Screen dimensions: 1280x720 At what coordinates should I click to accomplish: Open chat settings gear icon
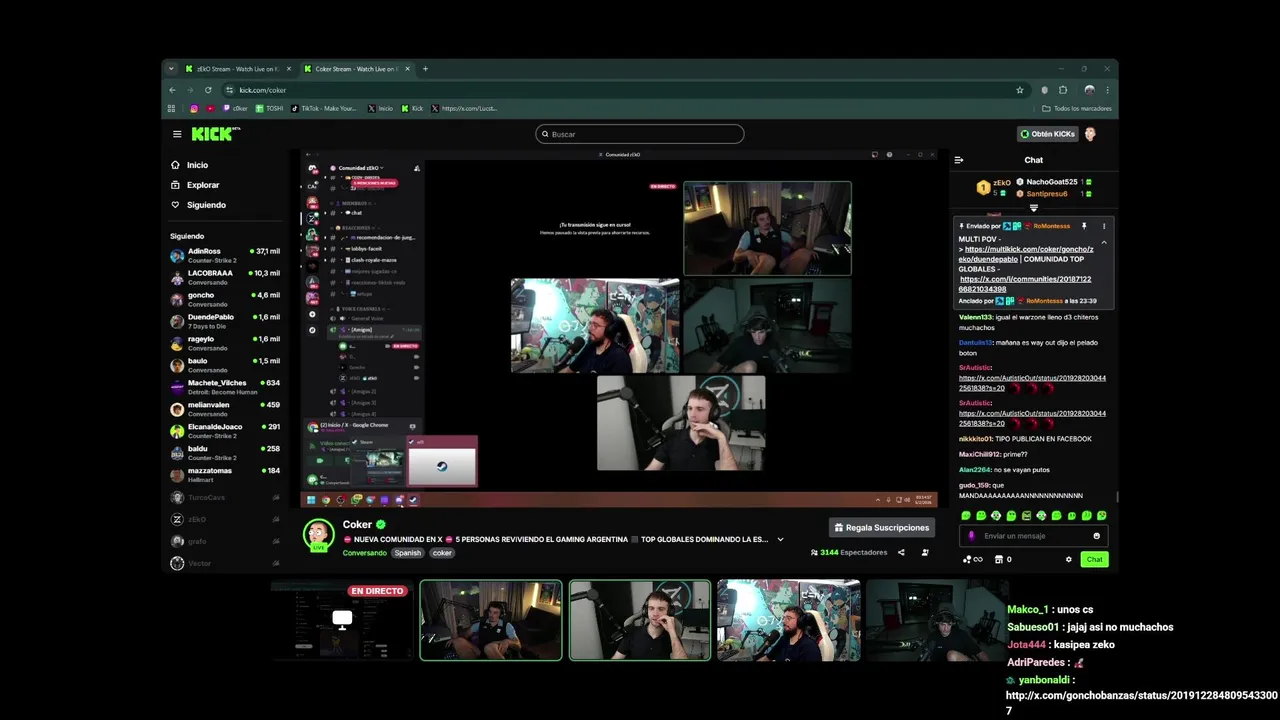click(1068, 559)
